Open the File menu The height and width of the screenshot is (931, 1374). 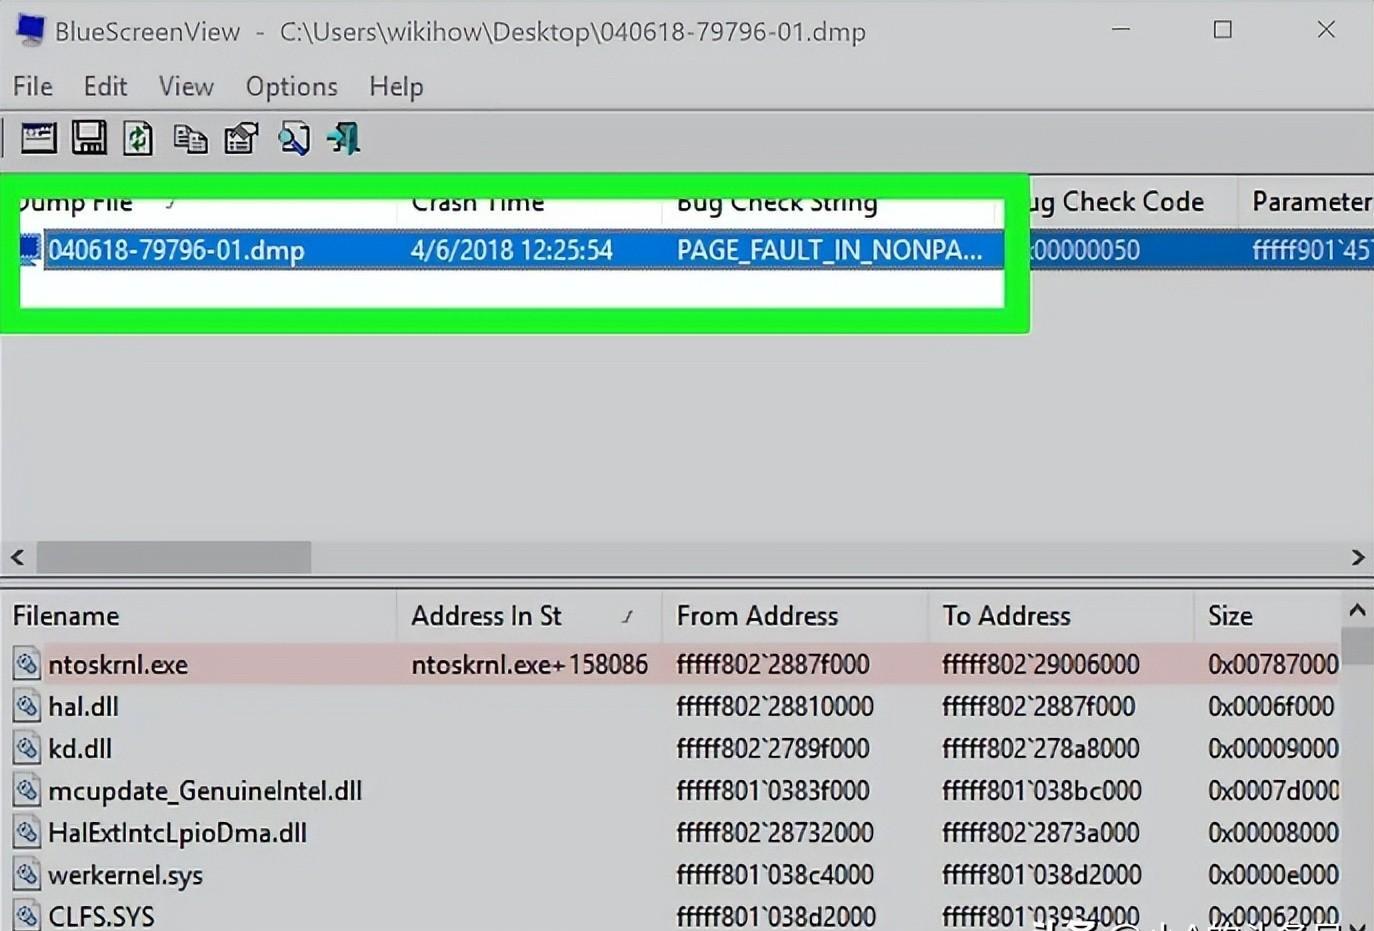coord(33,86)
